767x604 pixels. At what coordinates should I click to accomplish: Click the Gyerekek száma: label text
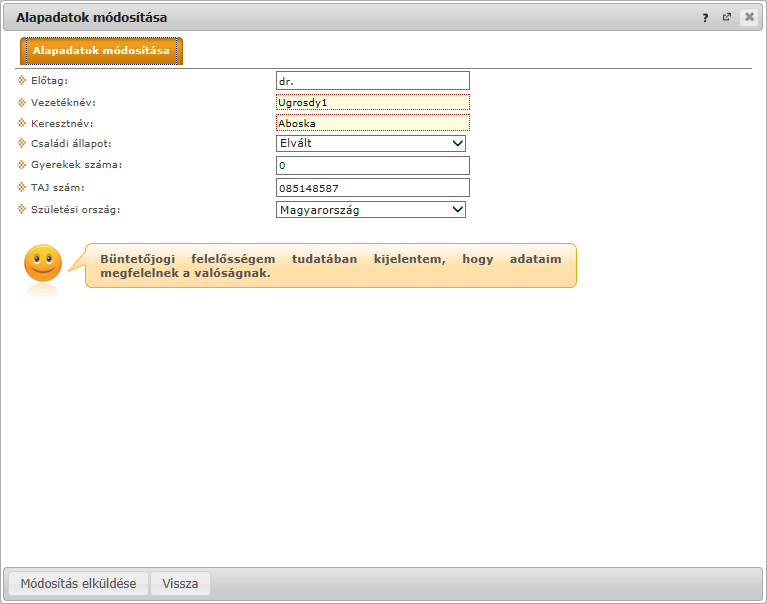click(77, 165)
